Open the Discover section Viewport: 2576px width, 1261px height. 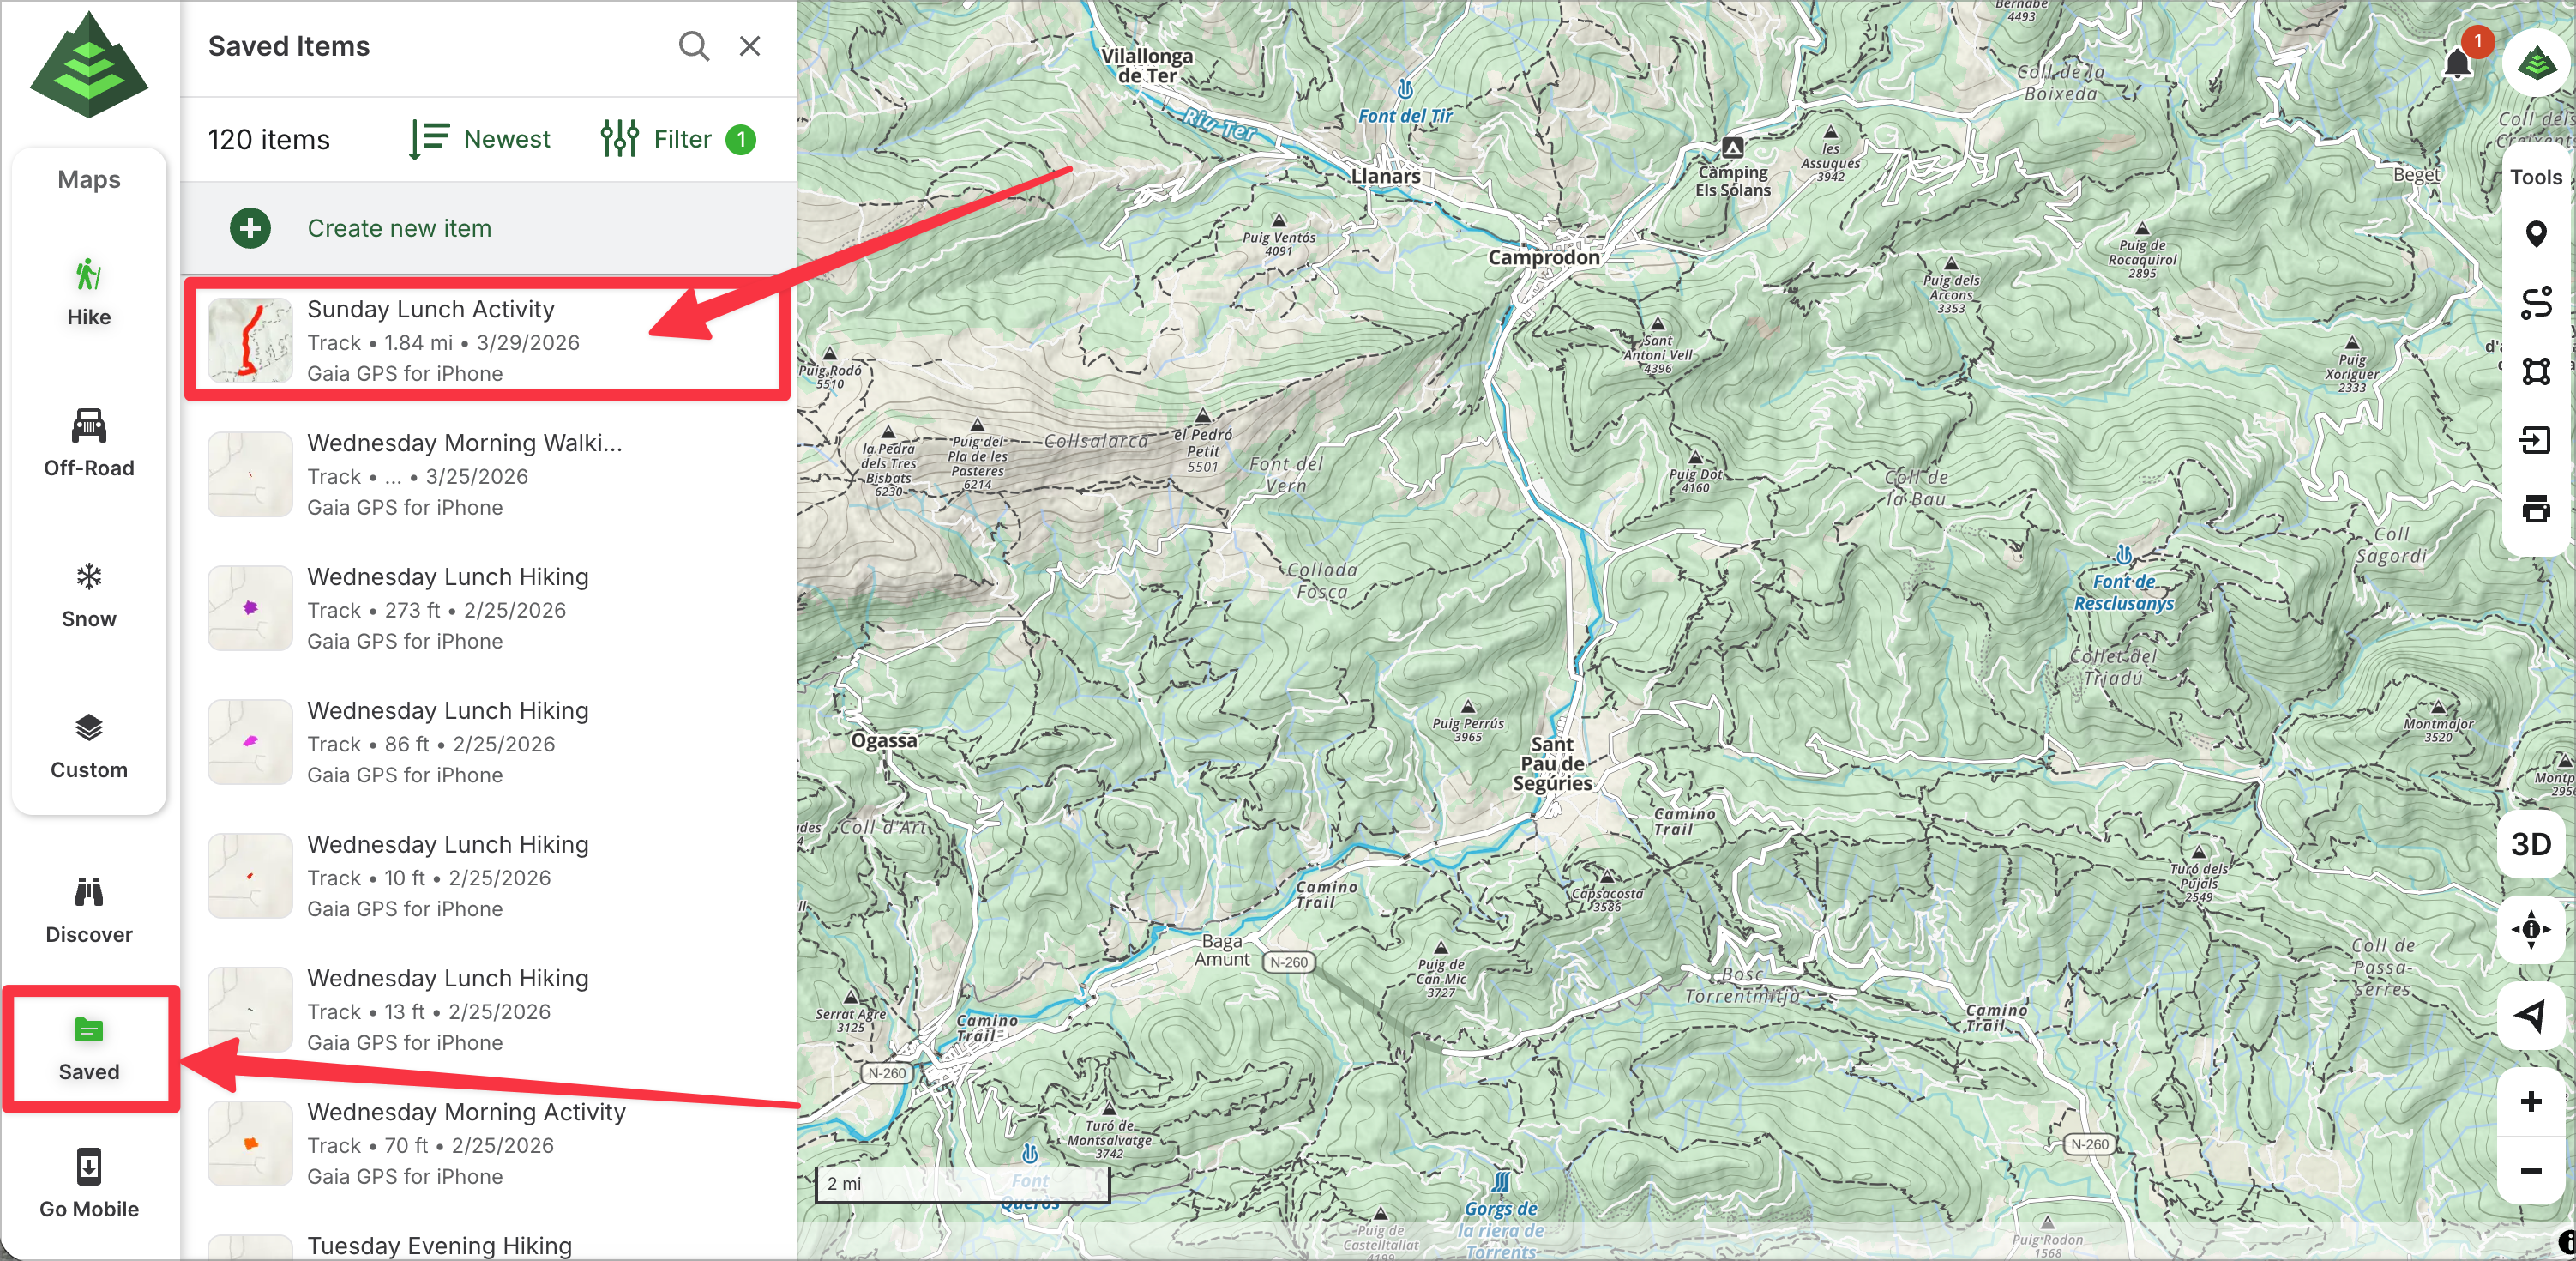click(x=89, y=909)
